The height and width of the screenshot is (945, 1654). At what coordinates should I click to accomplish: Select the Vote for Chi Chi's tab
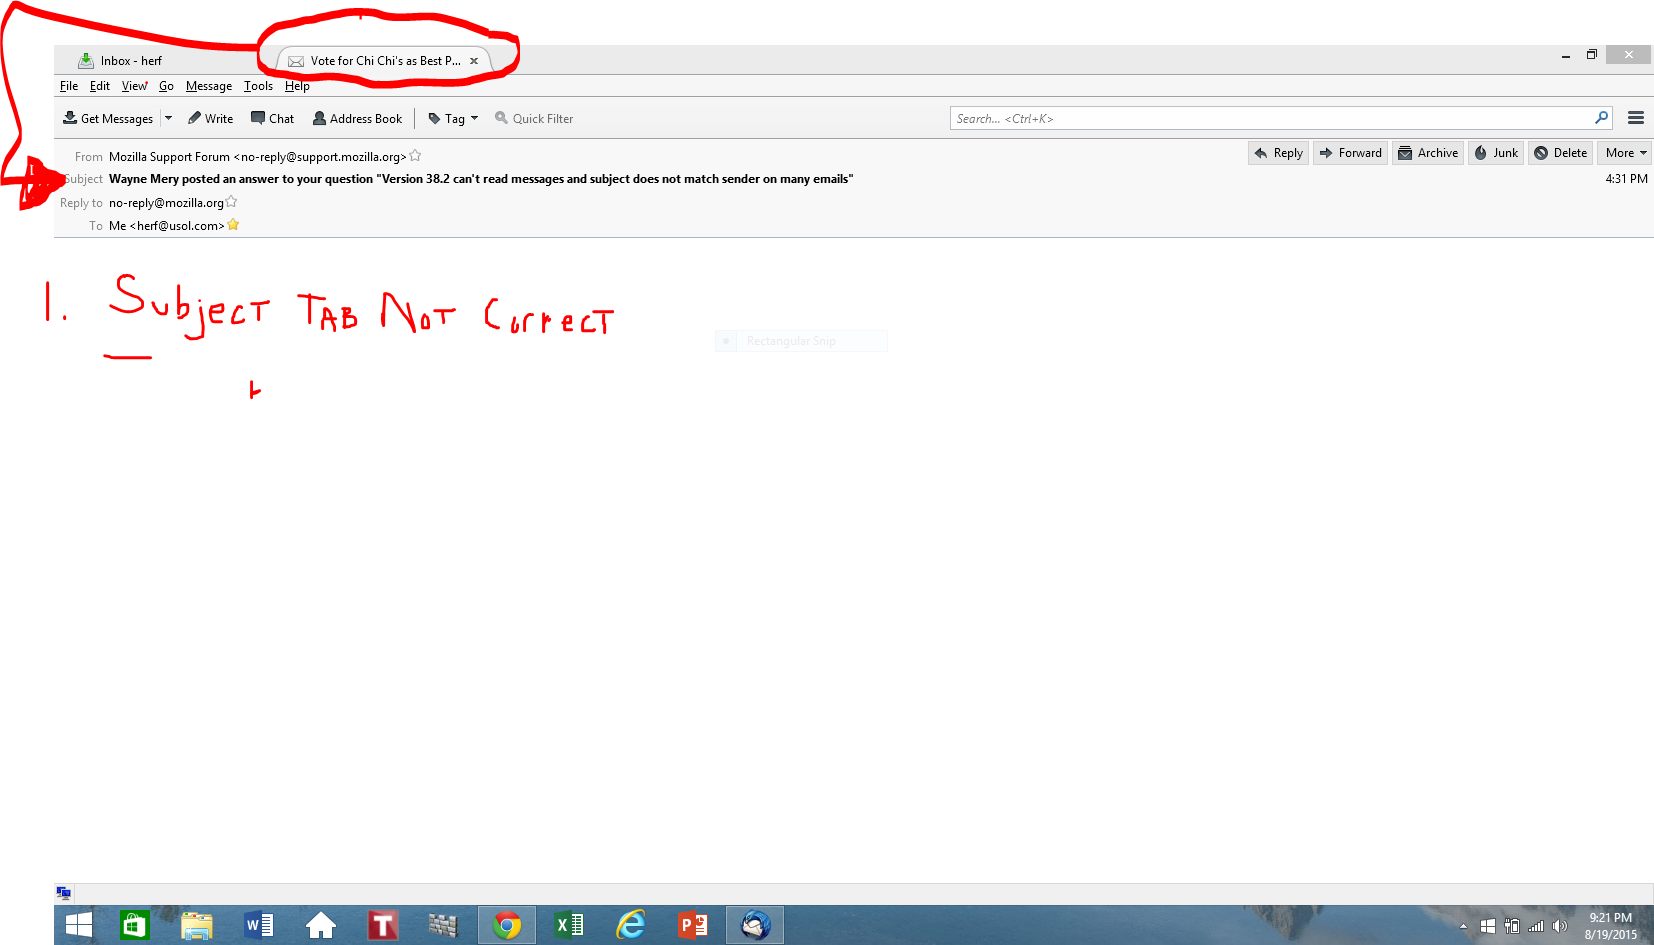[x=385, y=61]
